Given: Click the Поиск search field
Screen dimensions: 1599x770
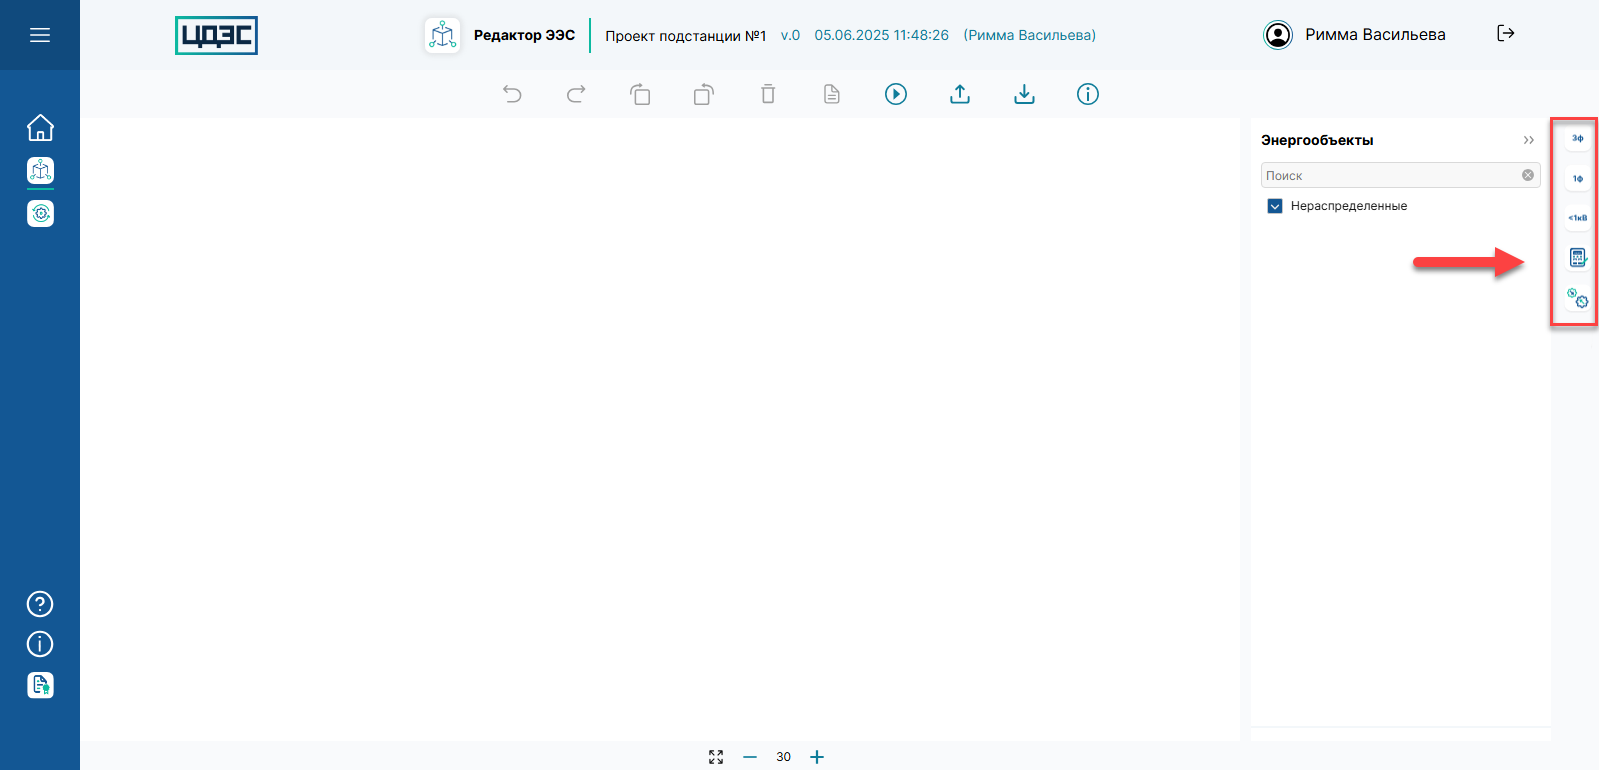Looking at the screenshot, I should [1390, 175].
